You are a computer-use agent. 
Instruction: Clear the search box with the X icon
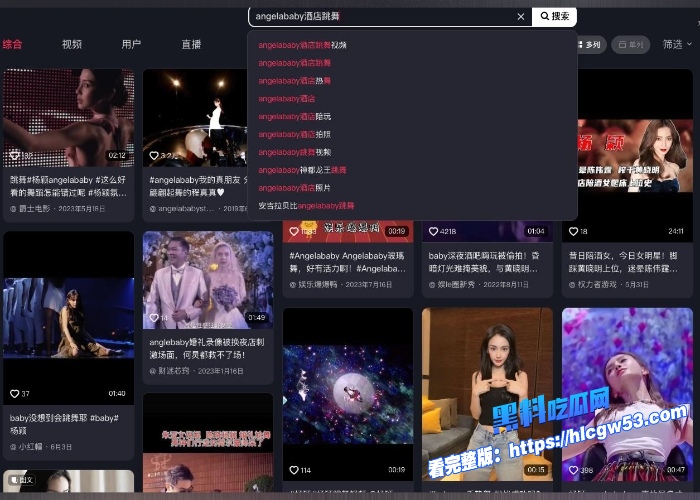coord(521,17)
